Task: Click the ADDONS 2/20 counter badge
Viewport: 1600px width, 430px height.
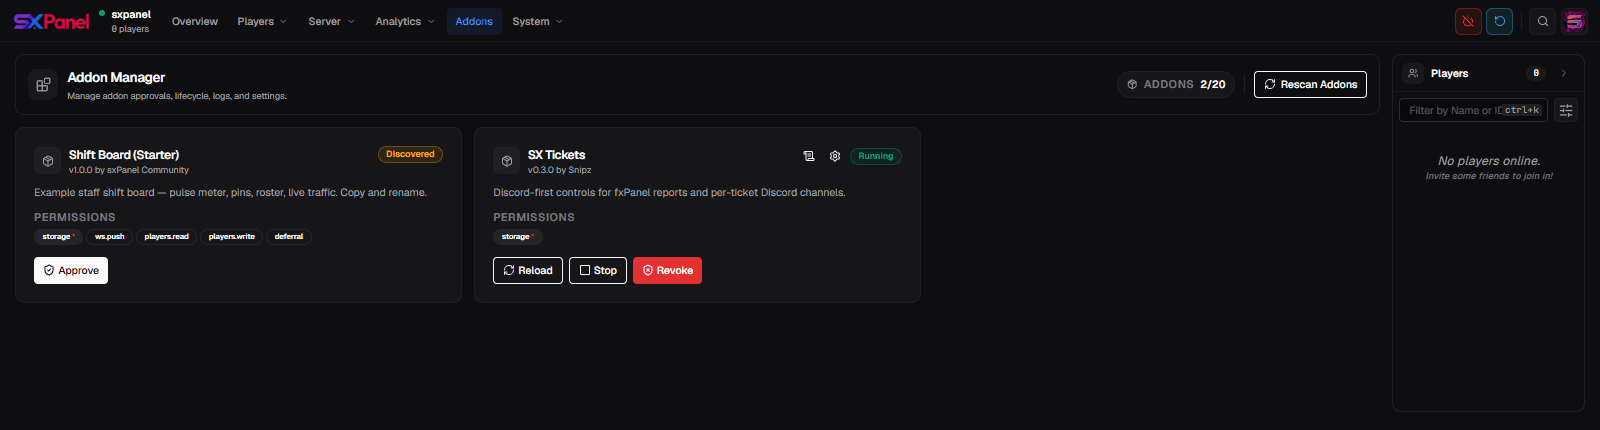Action: [x=1176, y=84]
